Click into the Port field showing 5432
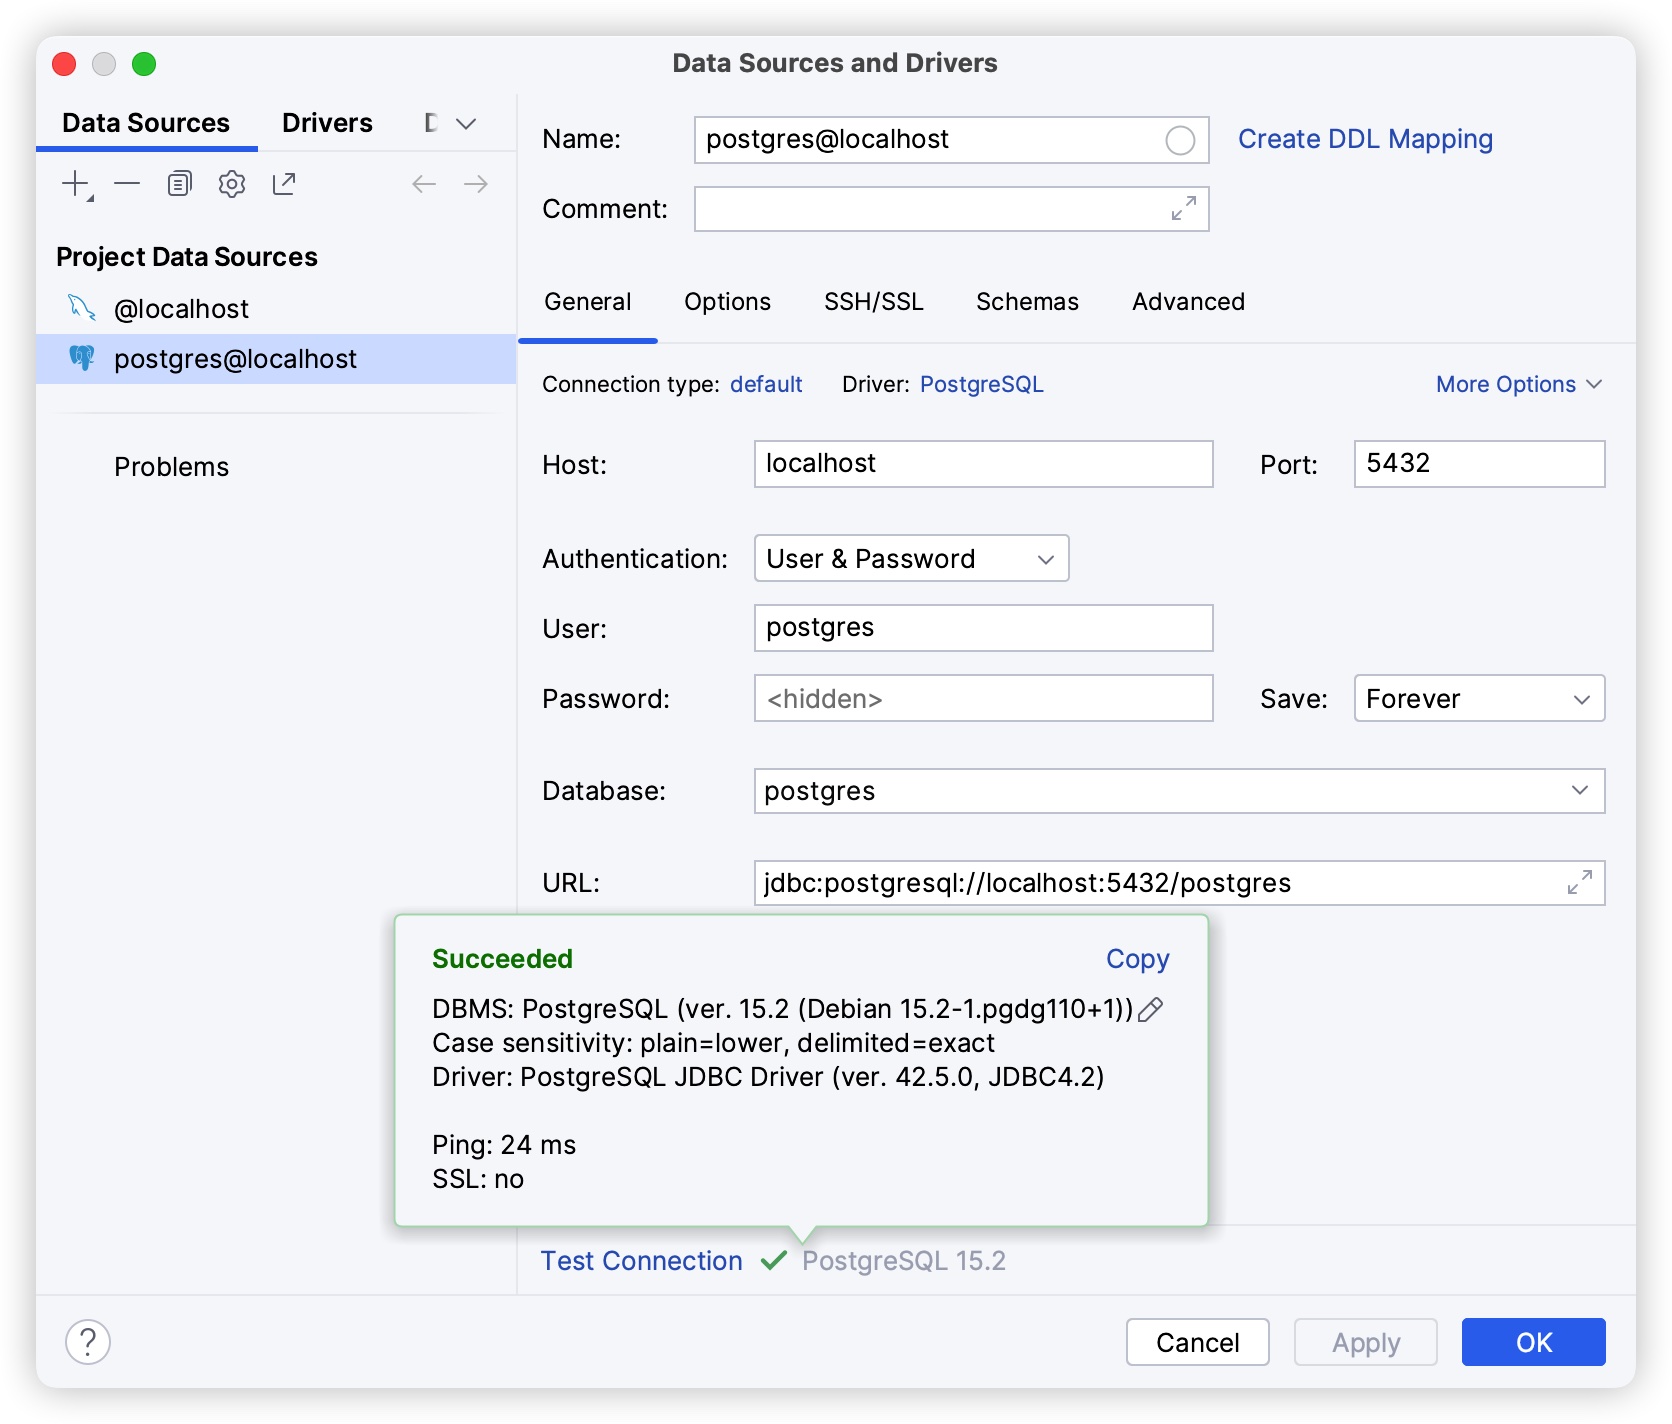Image resolution: width=1672 pixels, height=1424 pixels. coord(1479,464)
